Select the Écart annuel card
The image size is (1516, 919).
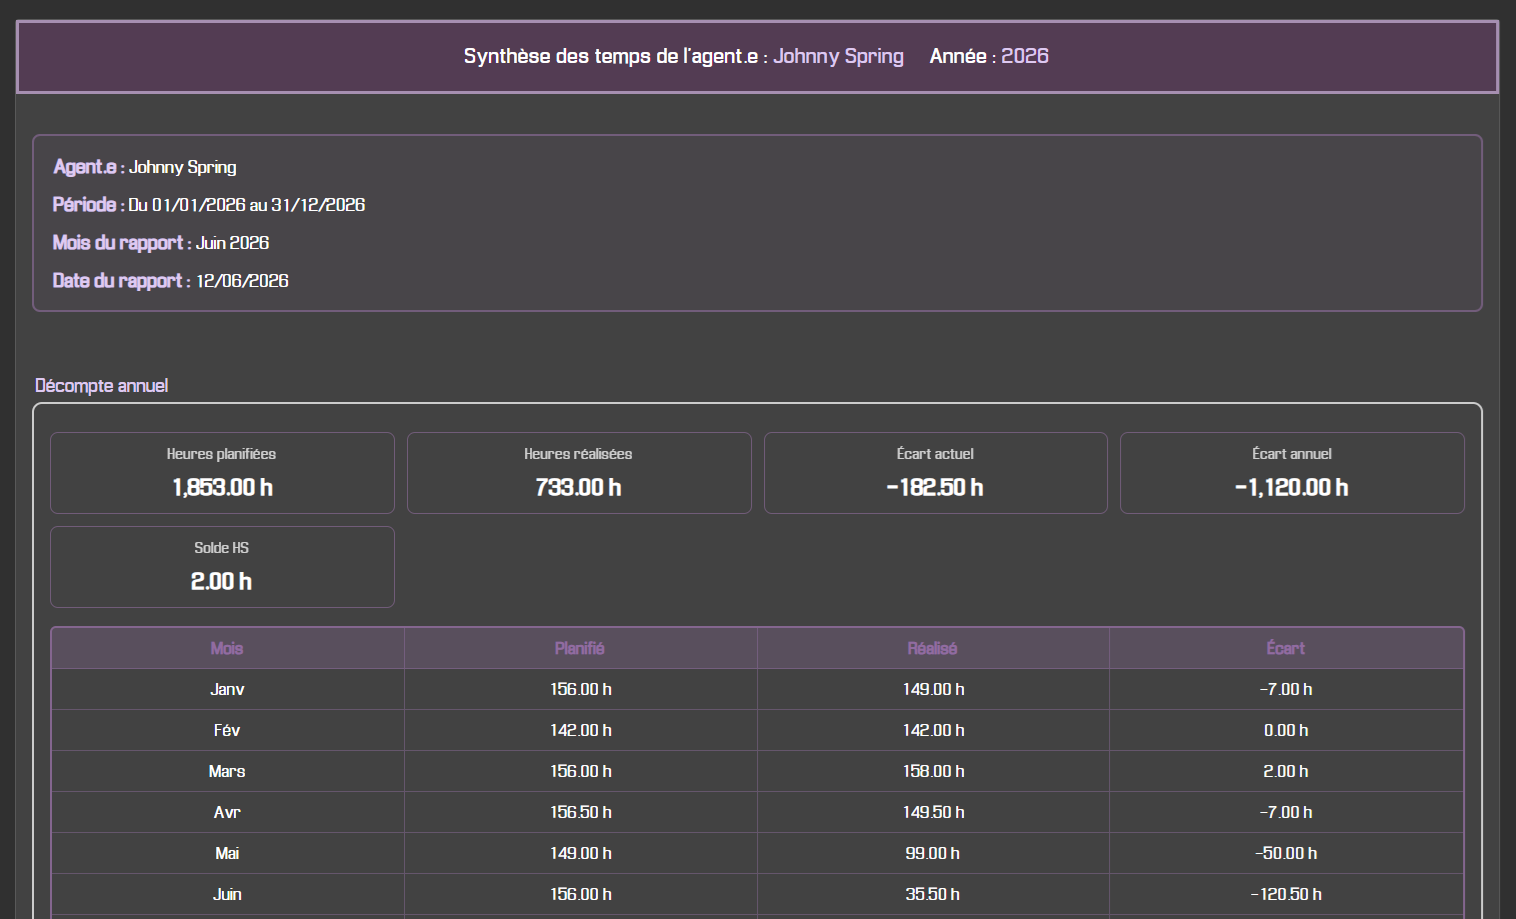click(1292, 473)
